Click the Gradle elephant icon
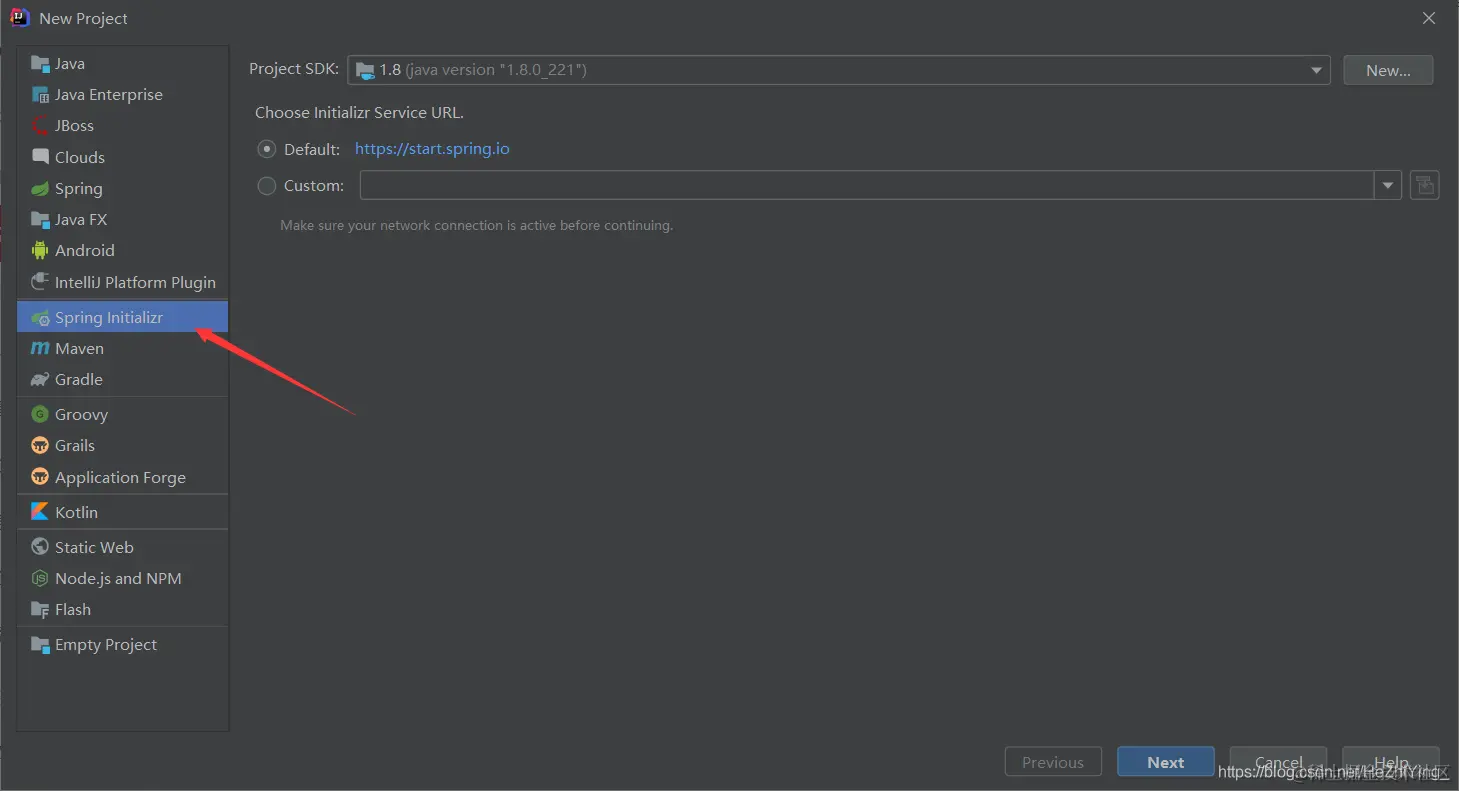 [40, 379]
